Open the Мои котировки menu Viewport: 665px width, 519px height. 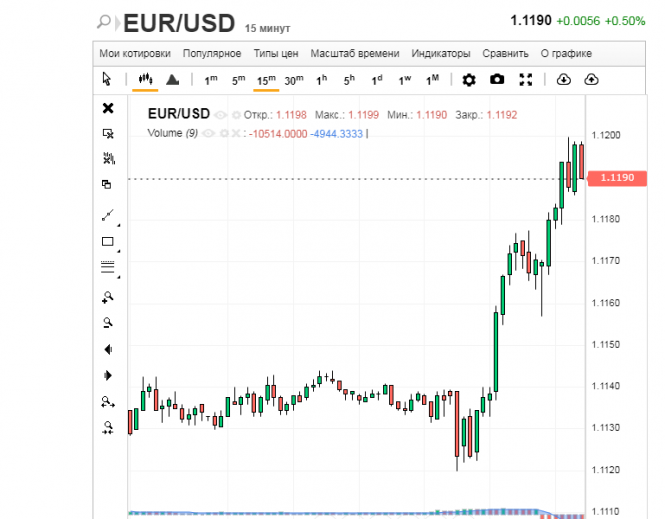tap(135, 53)
